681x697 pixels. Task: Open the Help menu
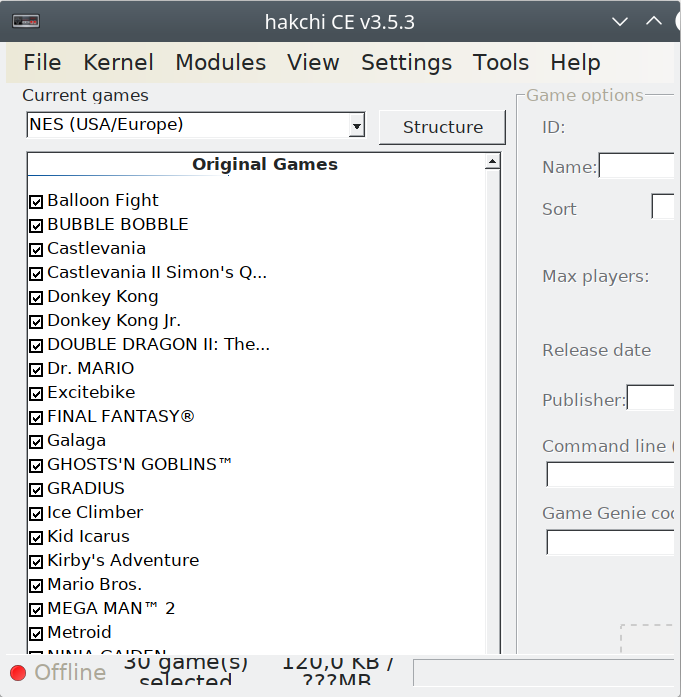tap(575, 62)
